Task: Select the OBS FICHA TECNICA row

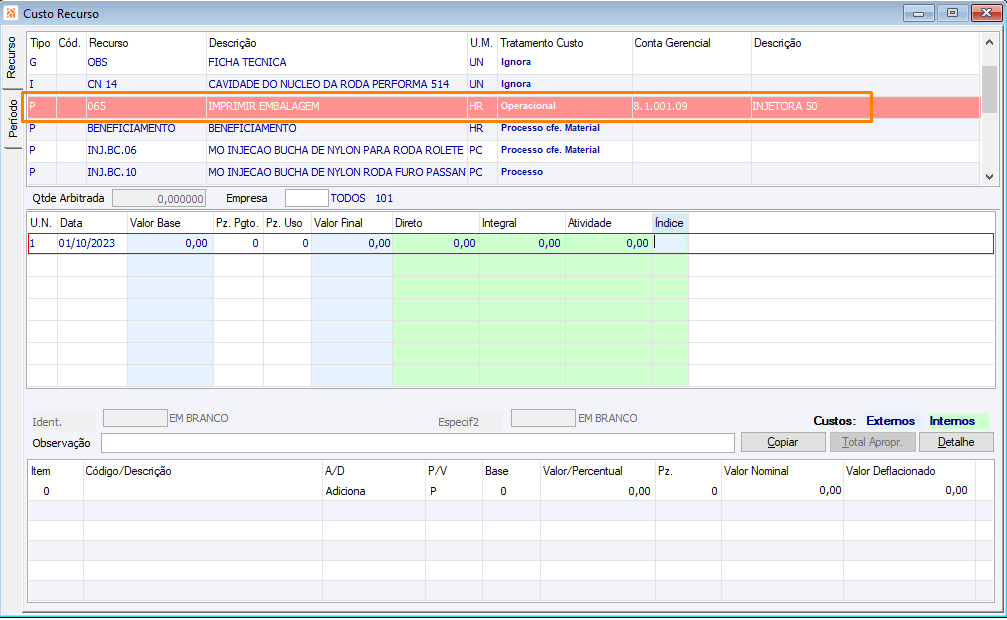Action: [504, 62]
